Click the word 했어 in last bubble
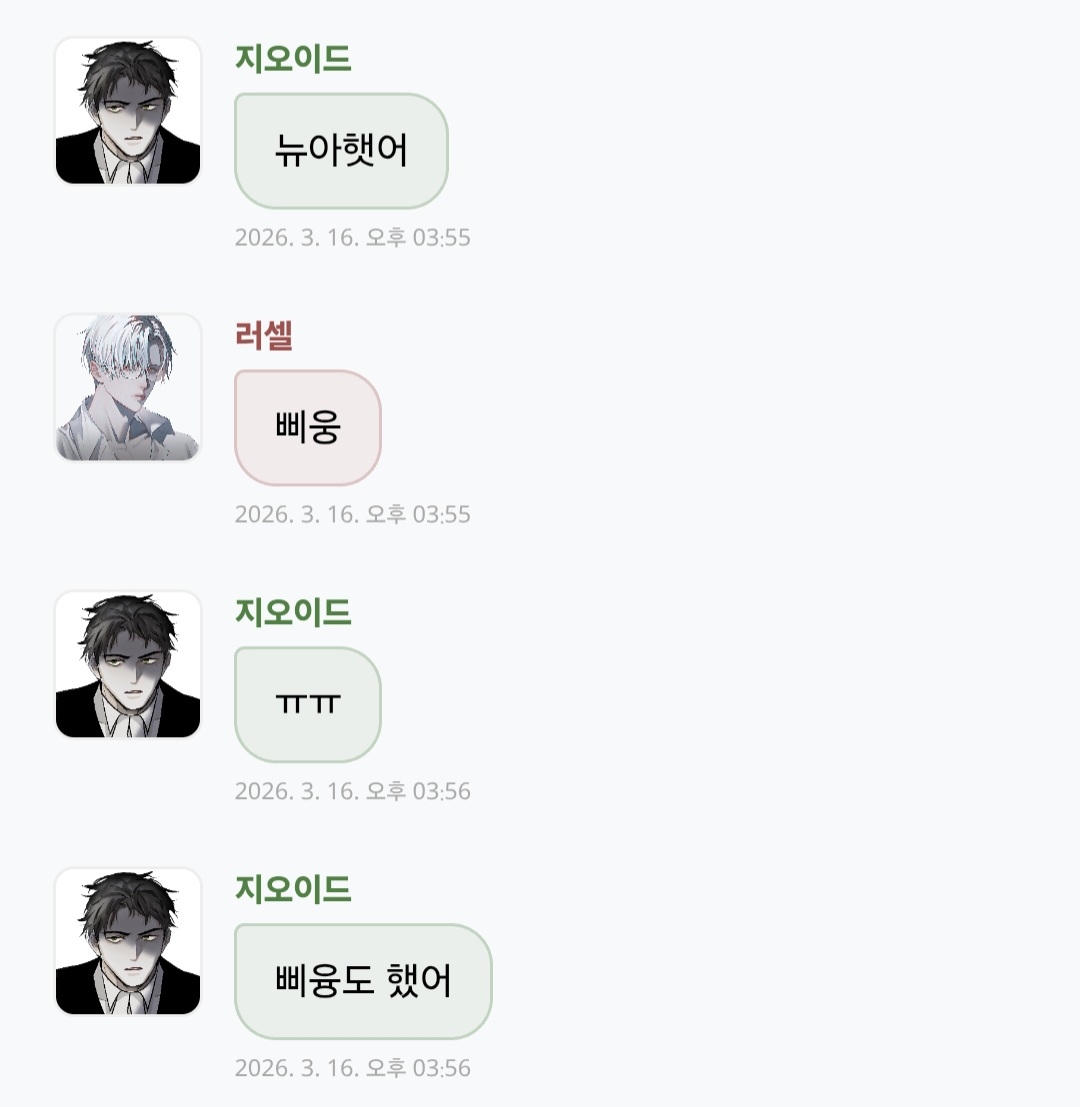 tap(419, 981)
